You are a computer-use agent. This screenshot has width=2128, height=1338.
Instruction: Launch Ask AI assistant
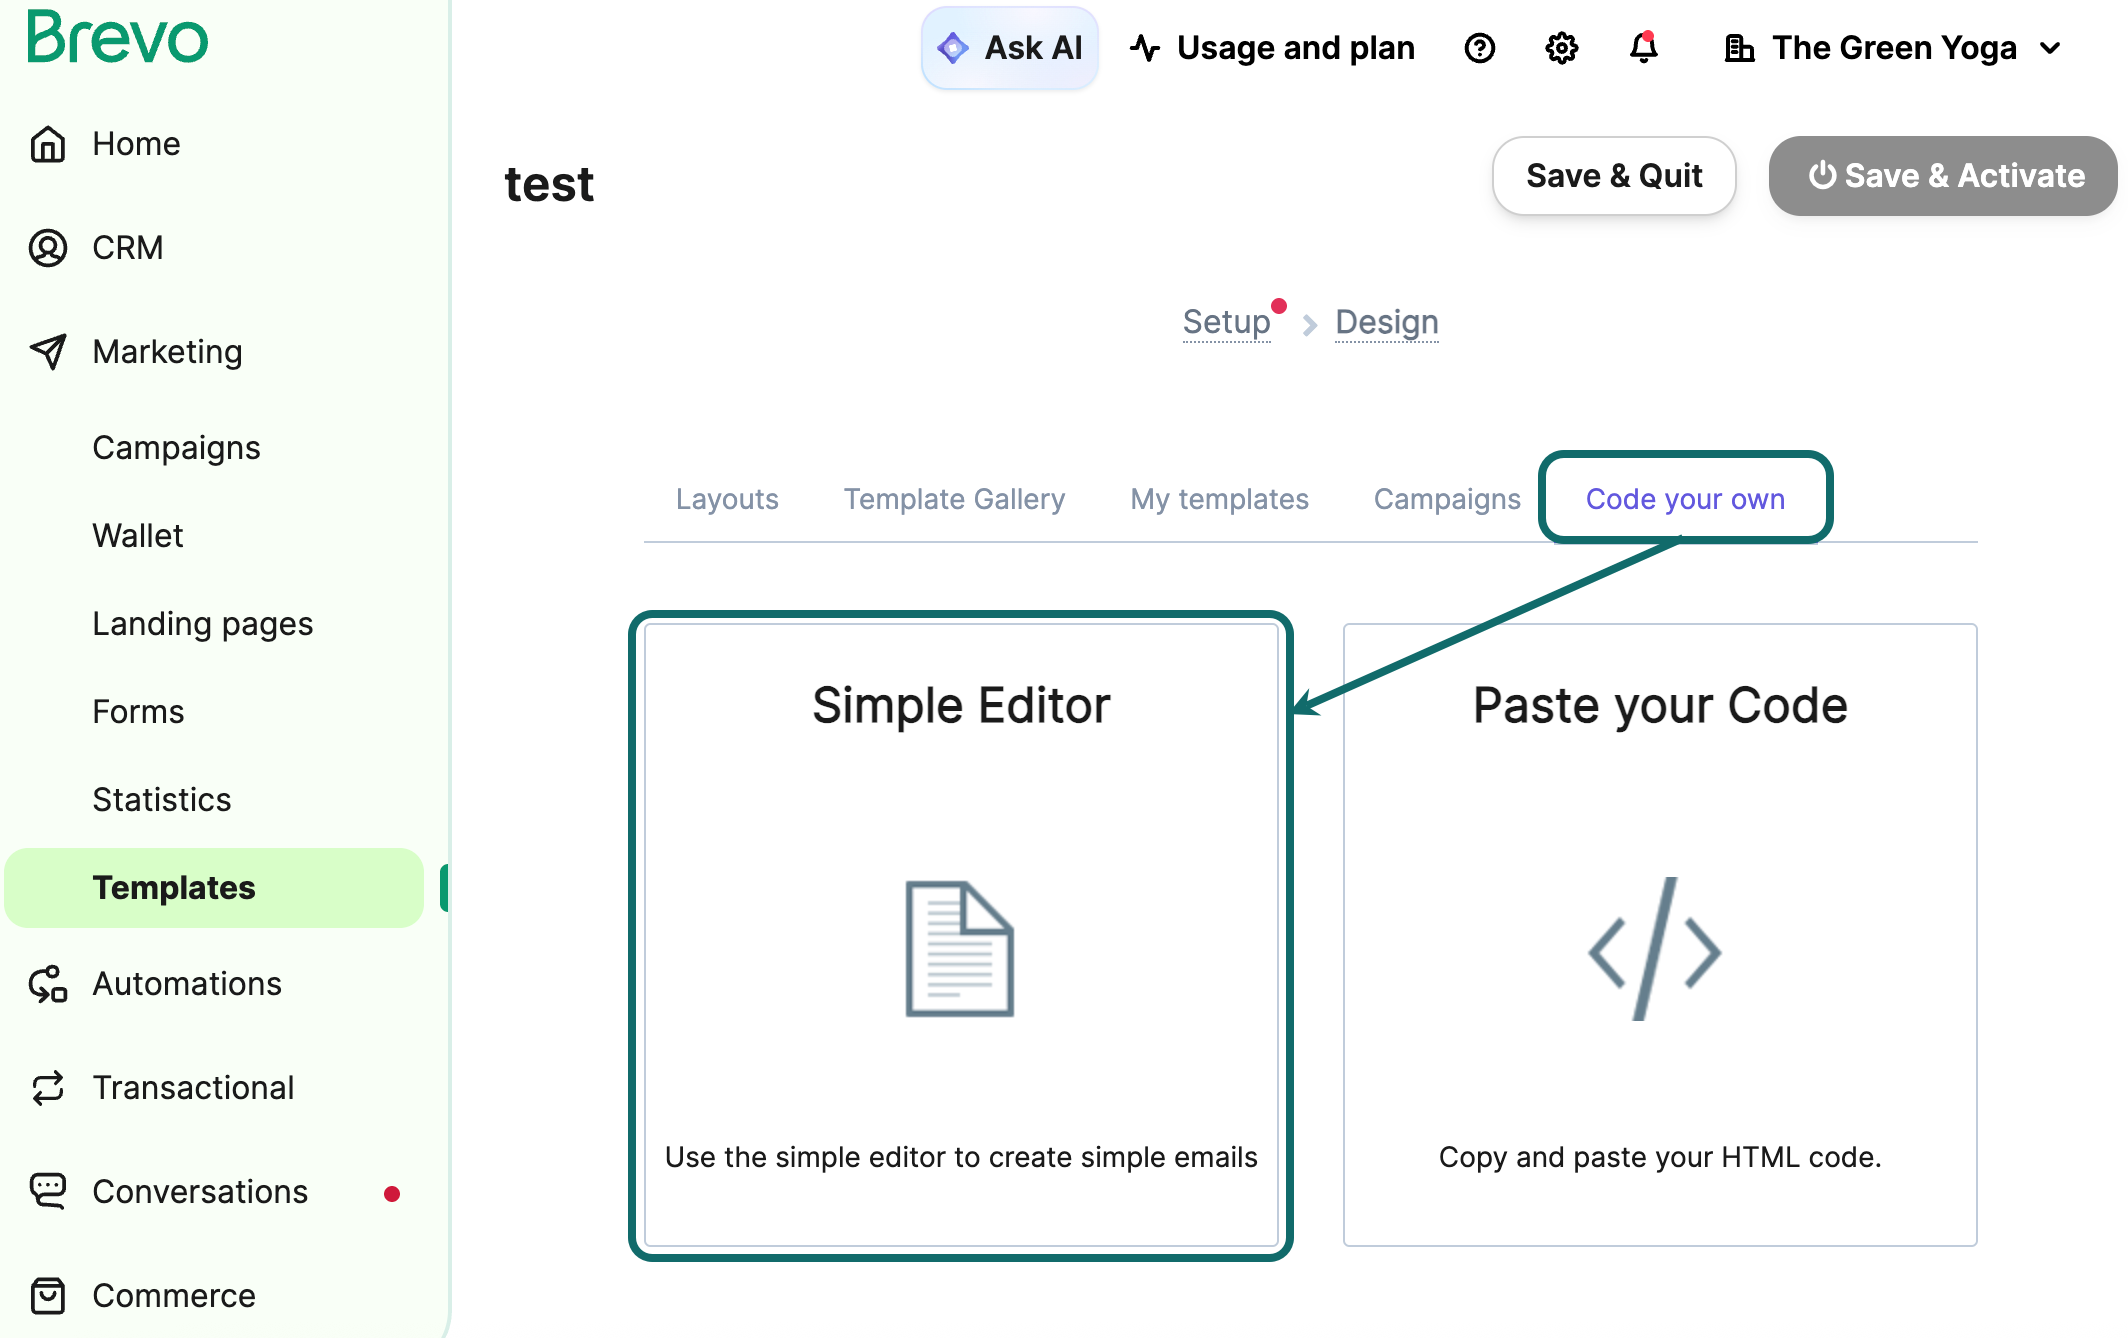(x=1010, y=46)
